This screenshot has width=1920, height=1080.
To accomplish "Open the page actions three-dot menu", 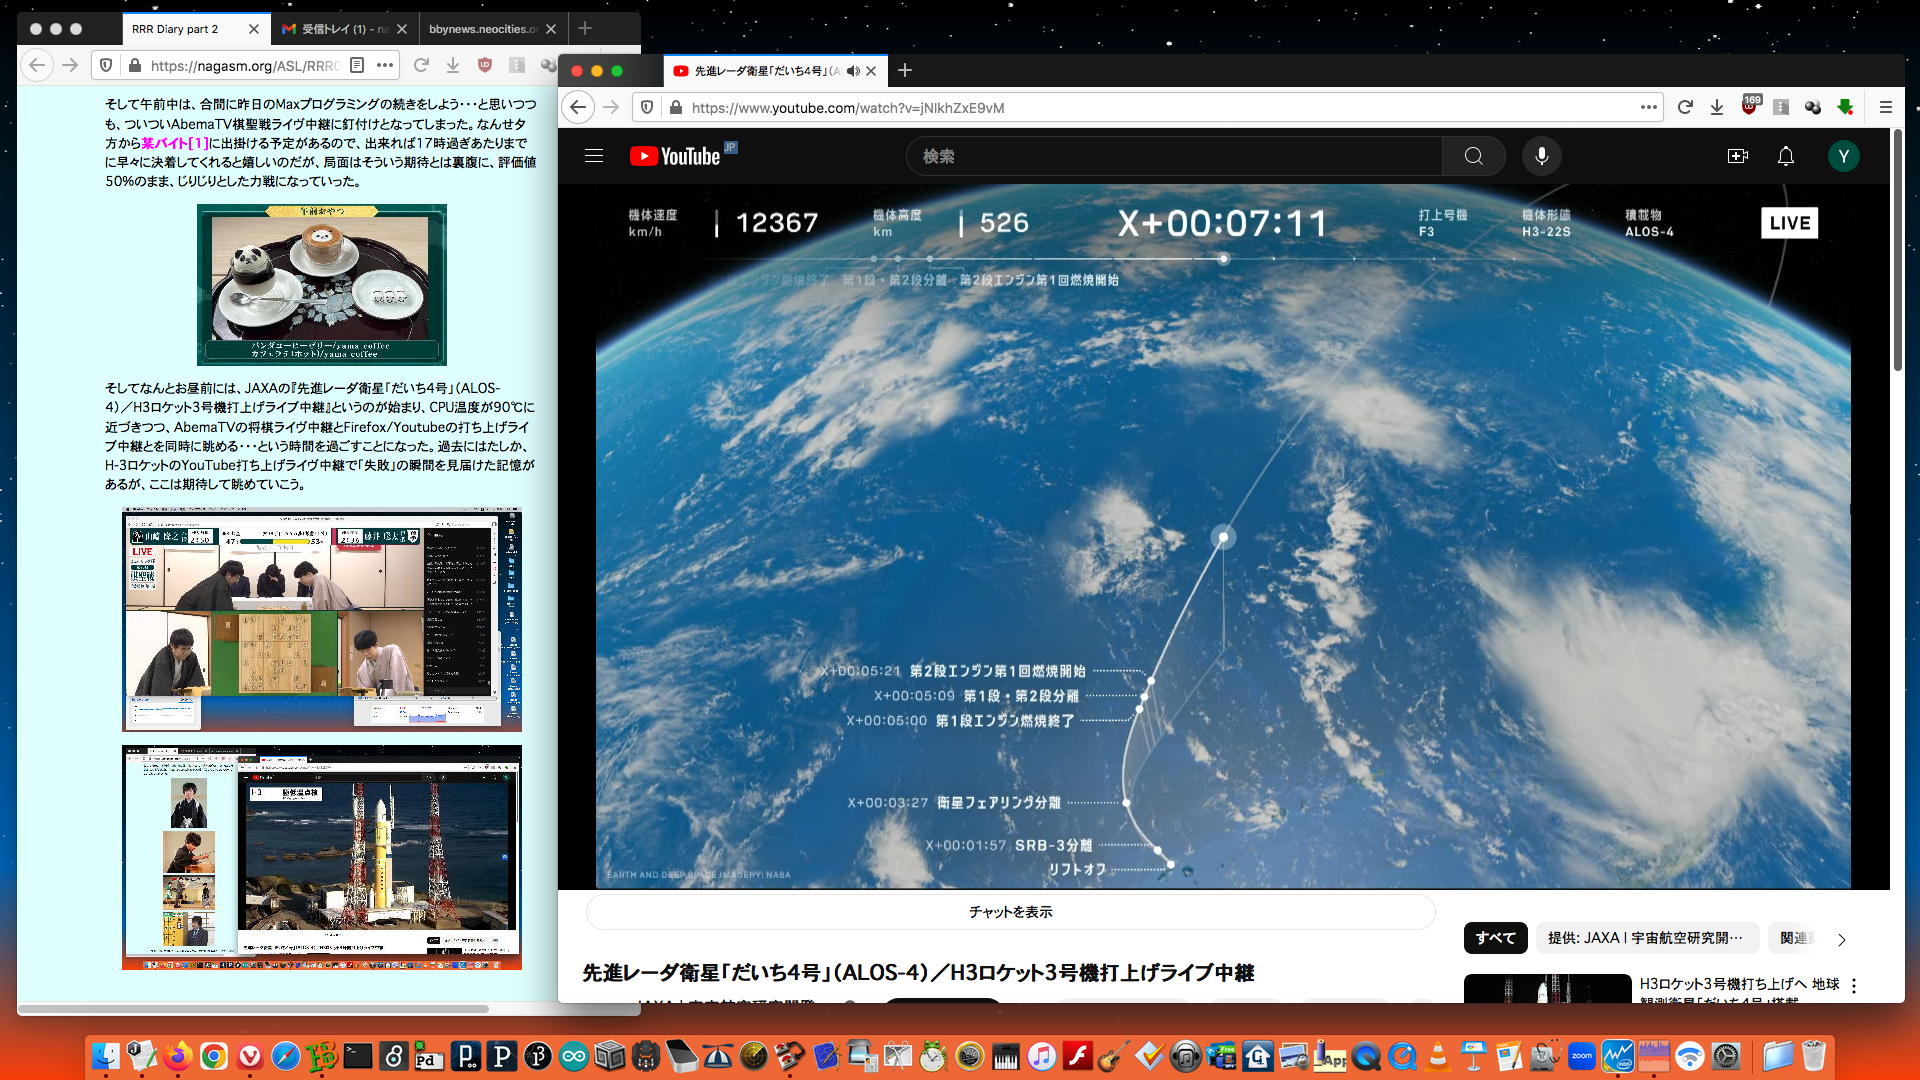I will 1648,107.
